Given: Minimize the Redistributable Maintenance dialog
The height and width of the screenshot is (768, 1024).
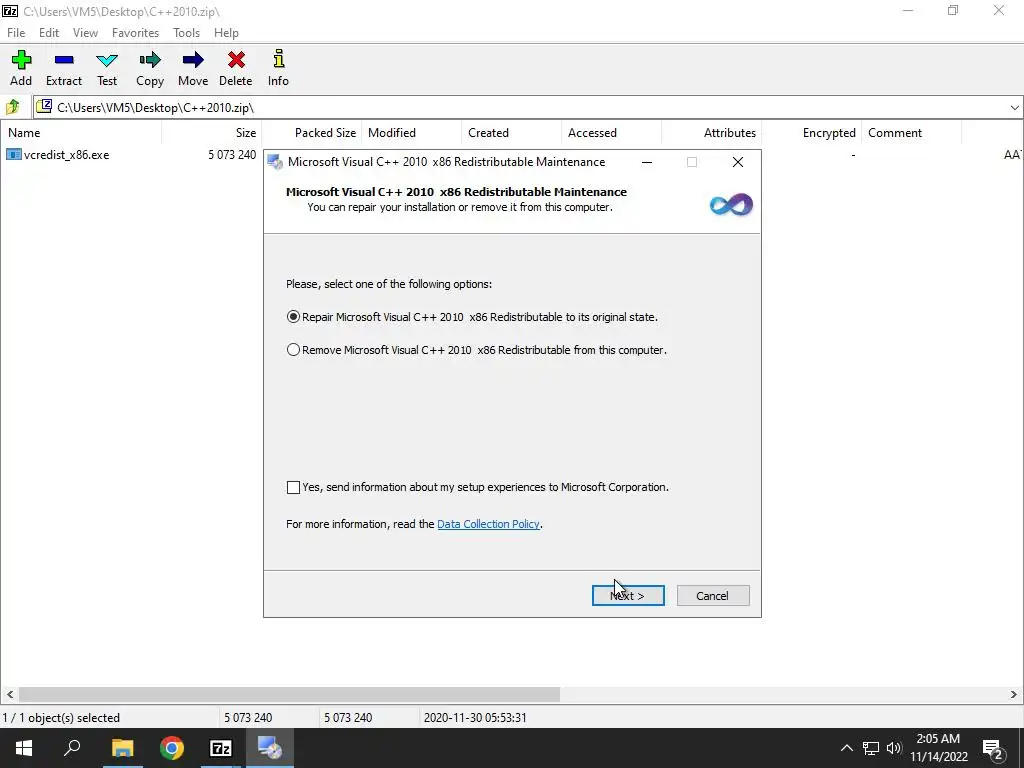Looking at the screenshot, I should (x=647, y=162).
